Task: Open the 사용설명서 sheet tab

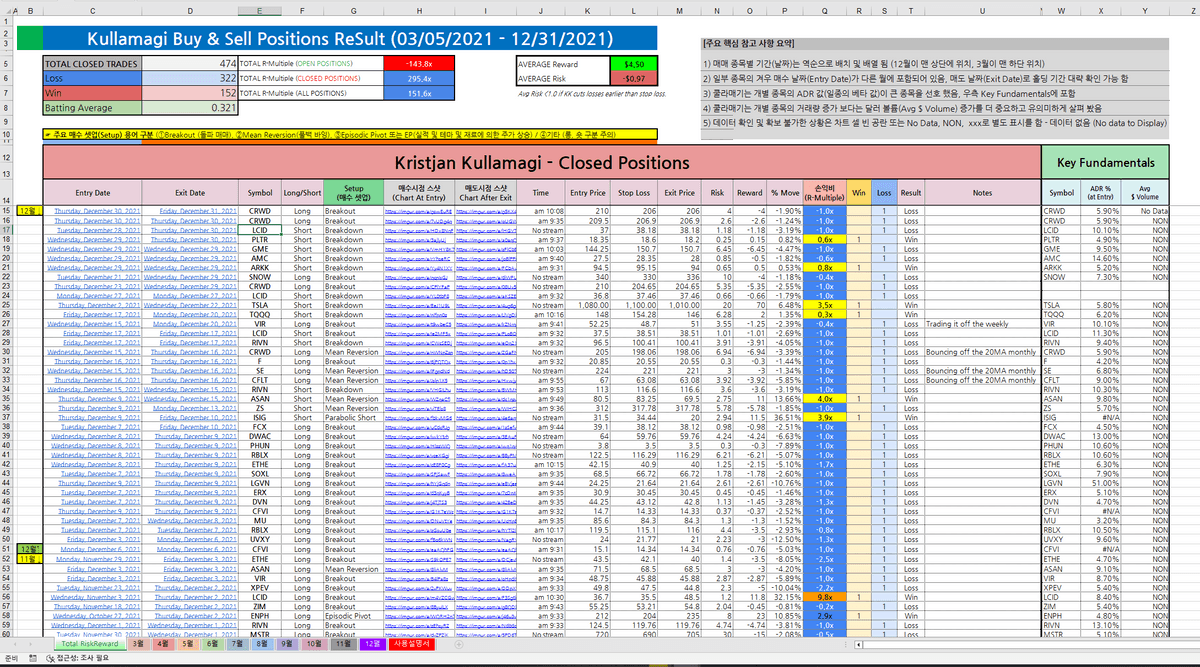Action: pos(412,644)
